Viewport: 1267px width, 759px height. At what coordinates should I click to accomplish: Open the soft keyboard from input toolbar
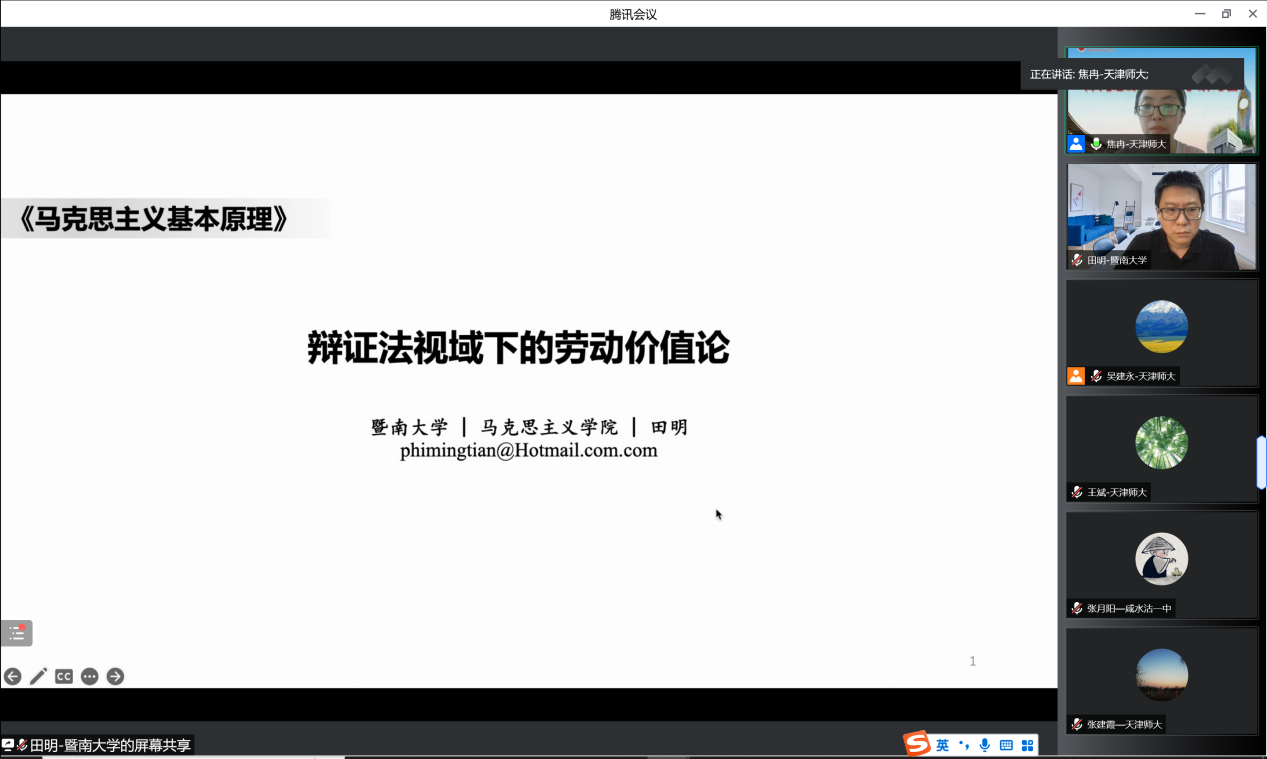click(x=1006, y=745)
